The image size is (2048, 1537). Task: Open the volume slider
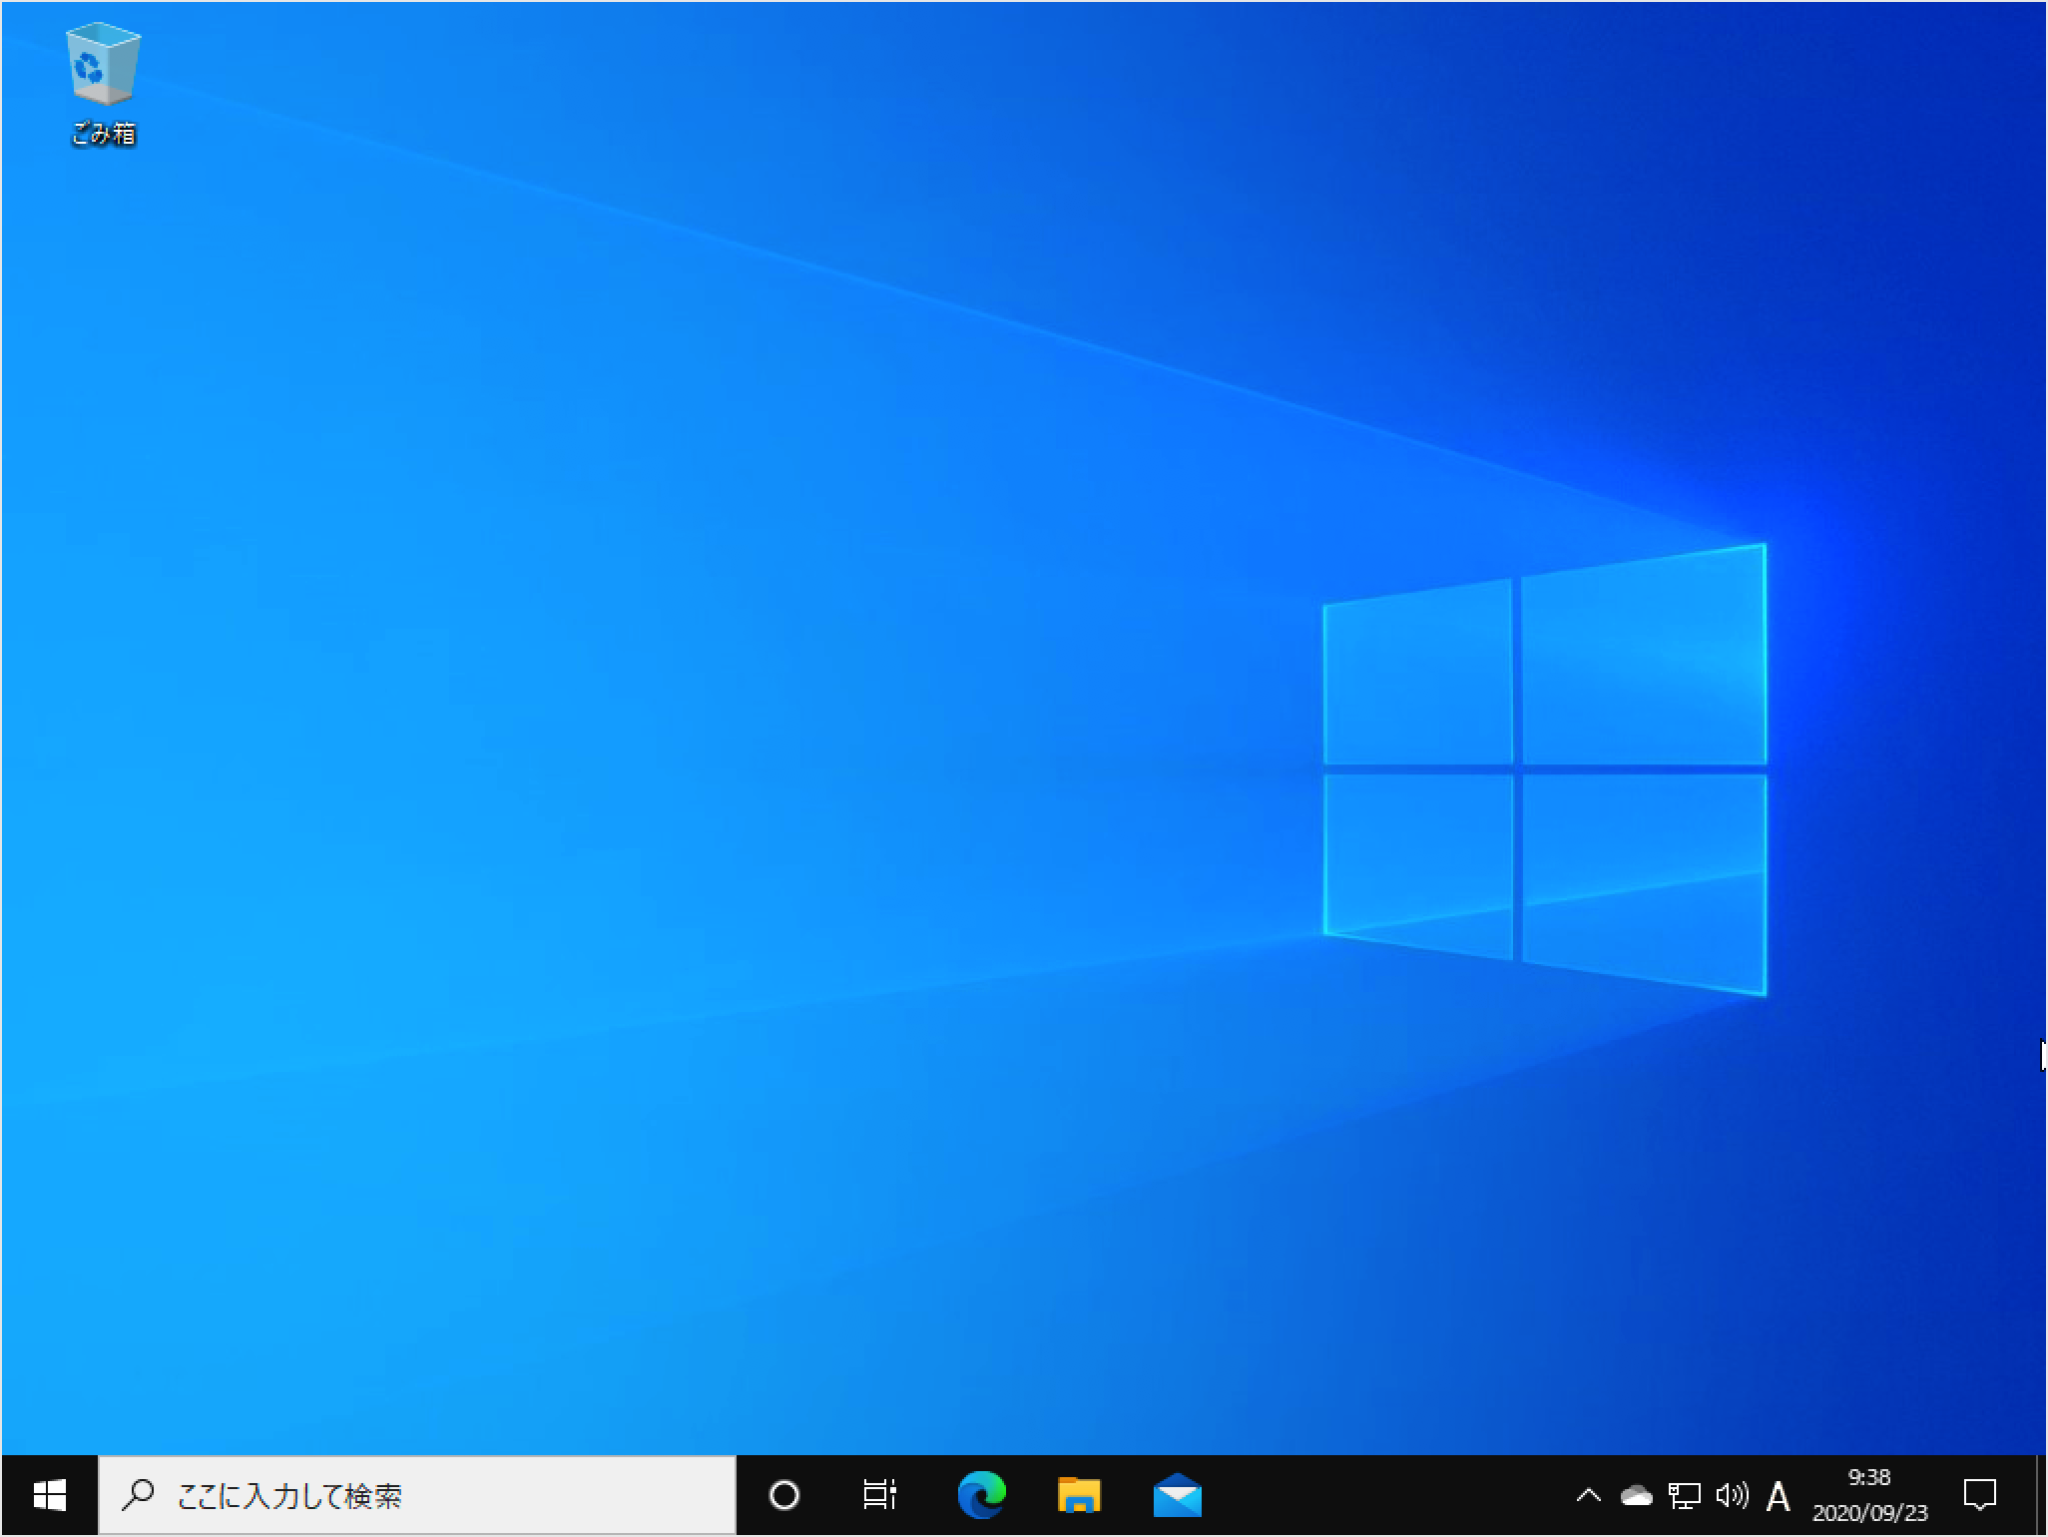pos(1733,1496)
